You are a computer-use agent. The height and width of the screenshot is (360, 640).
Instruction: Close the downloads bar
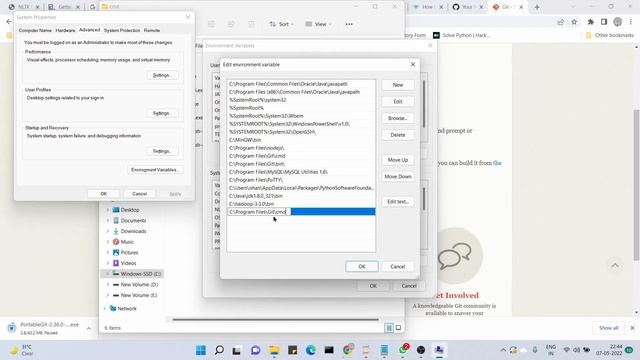(632, 328)
